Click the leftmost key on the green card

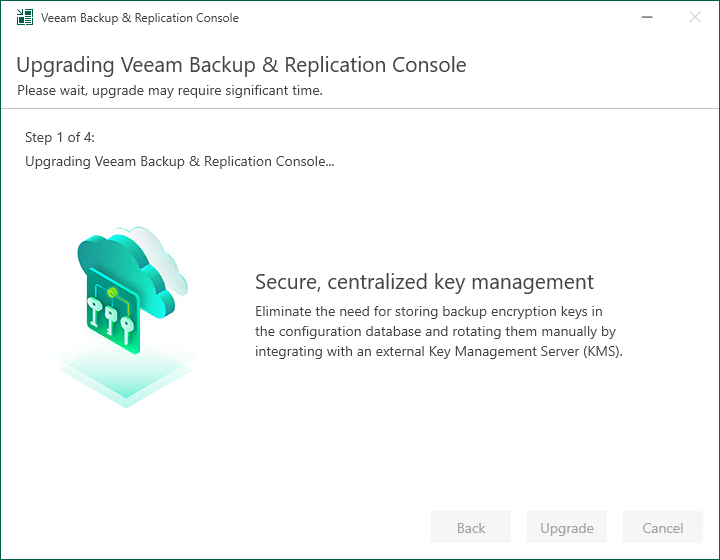pyautogui.click(x=95, y=312)
